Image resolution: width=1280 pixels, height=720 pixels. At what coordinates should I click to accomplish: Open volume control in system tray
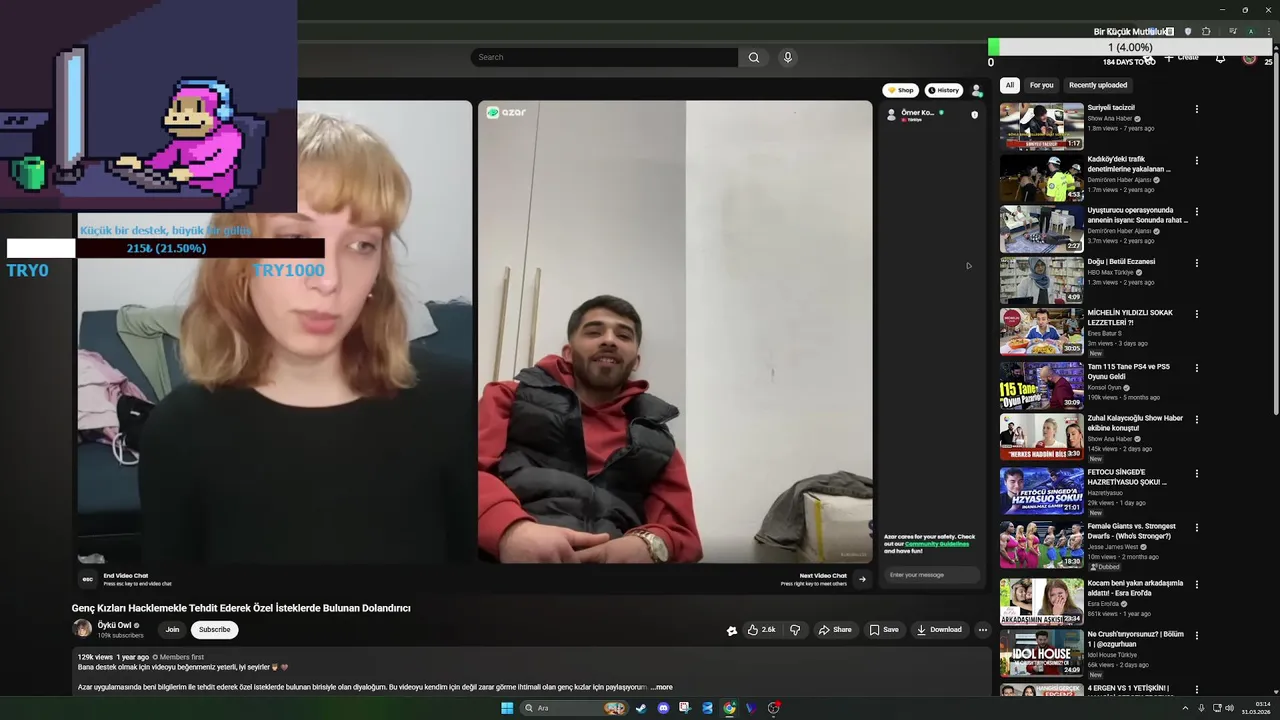pos(1229,708)
